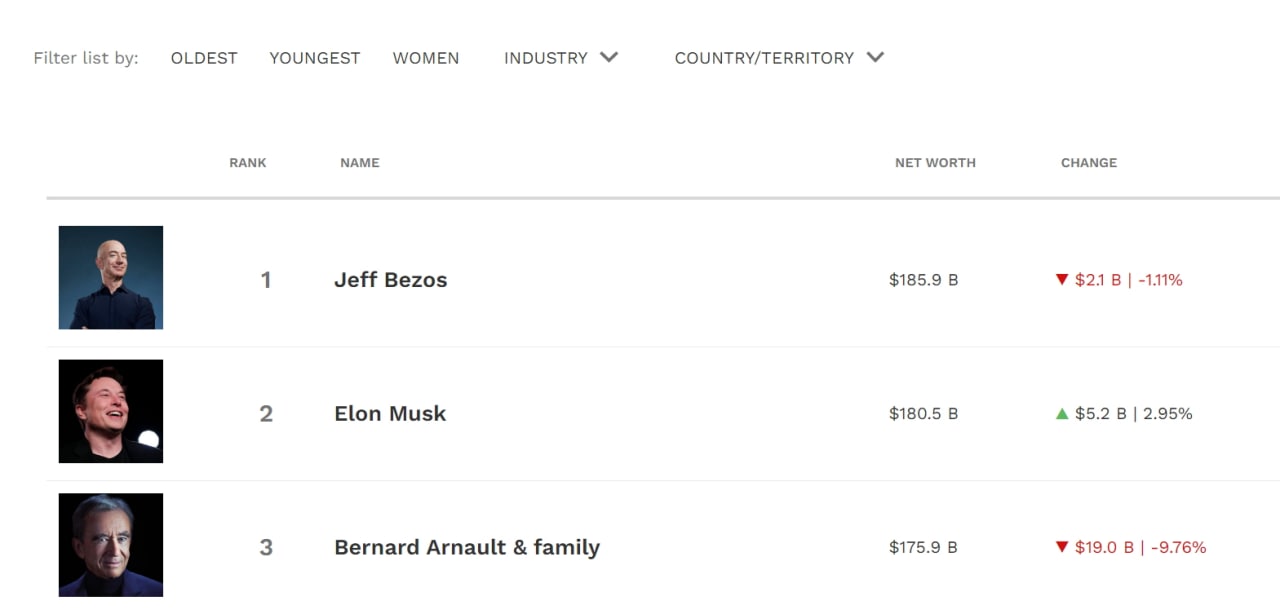Open the COUNTRY/TERRITORY filter dropdown

tap(779, 58)
